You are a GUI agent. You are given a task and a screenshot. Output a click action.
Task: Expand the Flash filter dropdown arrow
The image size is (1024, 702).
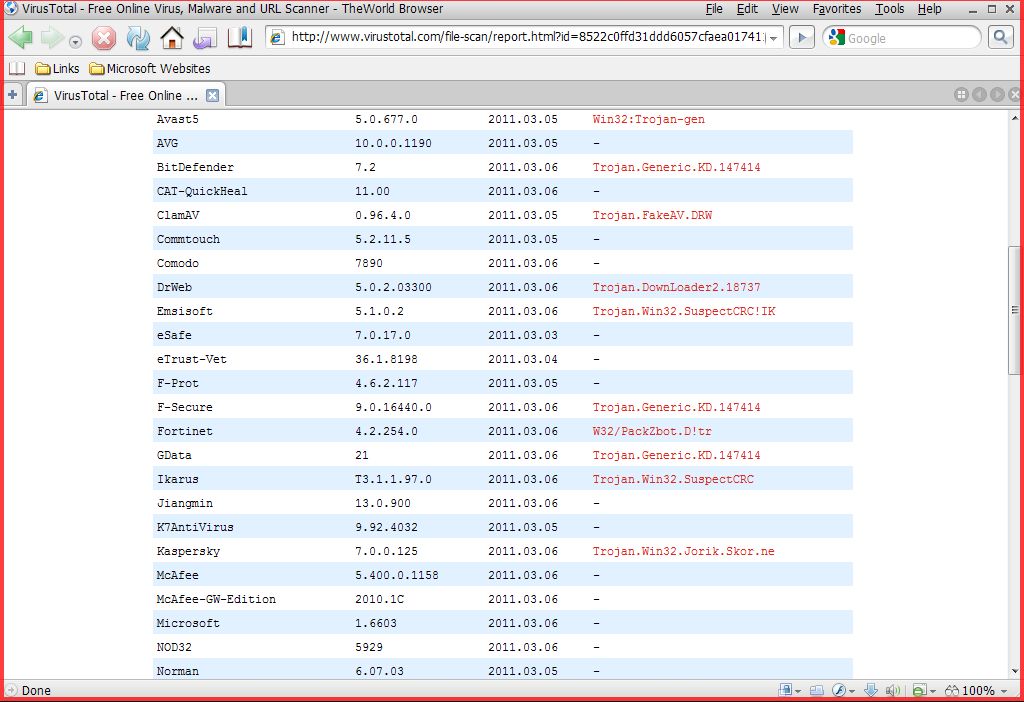click(x=852, y=692)
